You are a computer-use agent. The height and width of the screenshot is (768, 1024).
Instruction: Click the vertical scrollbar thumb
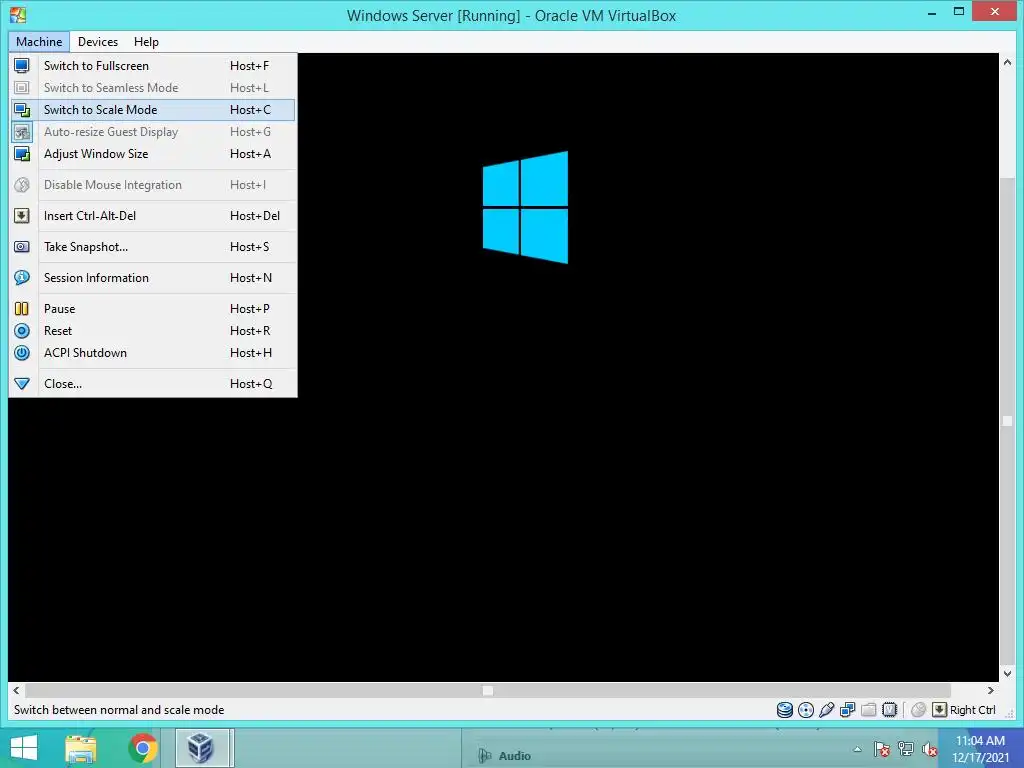[1007, 421]
